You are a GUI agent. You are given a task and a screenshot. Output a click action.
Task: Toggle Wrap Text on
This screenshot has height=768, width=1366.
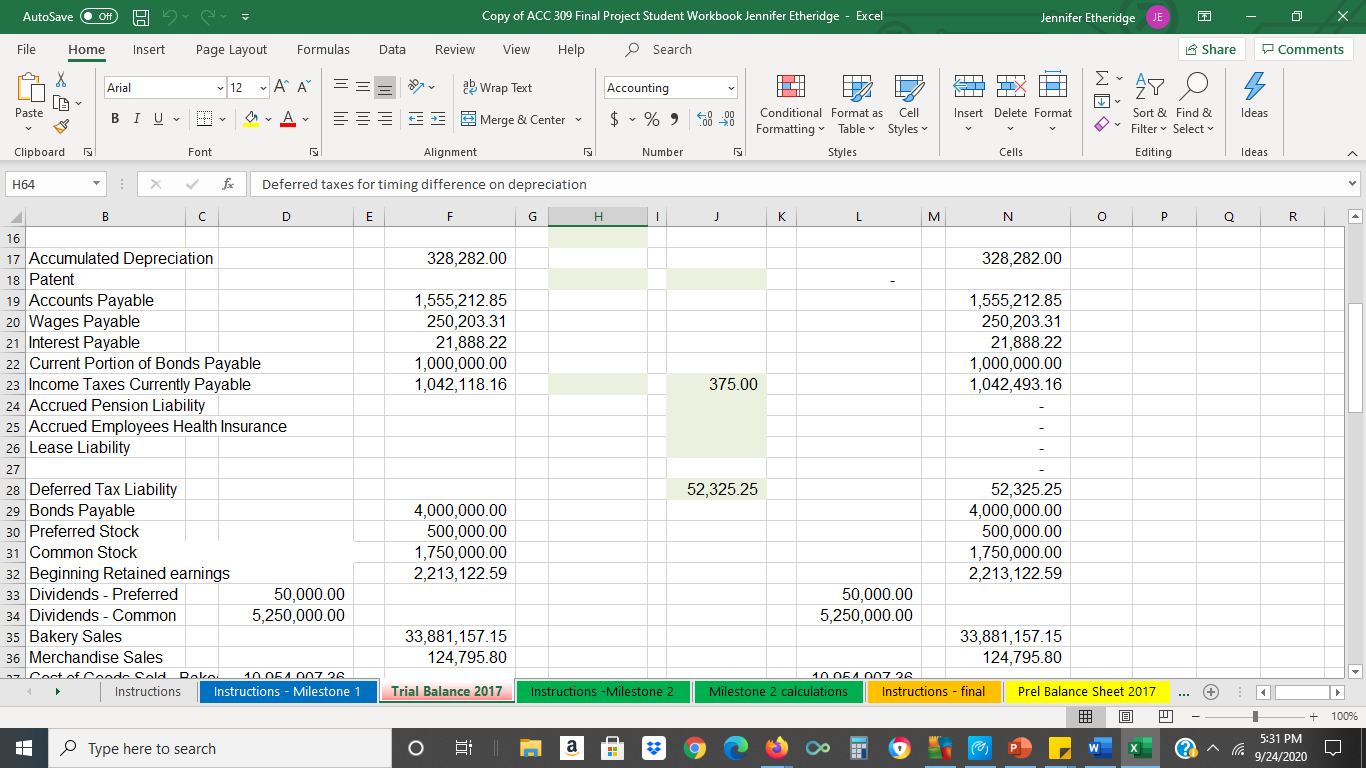497,88
